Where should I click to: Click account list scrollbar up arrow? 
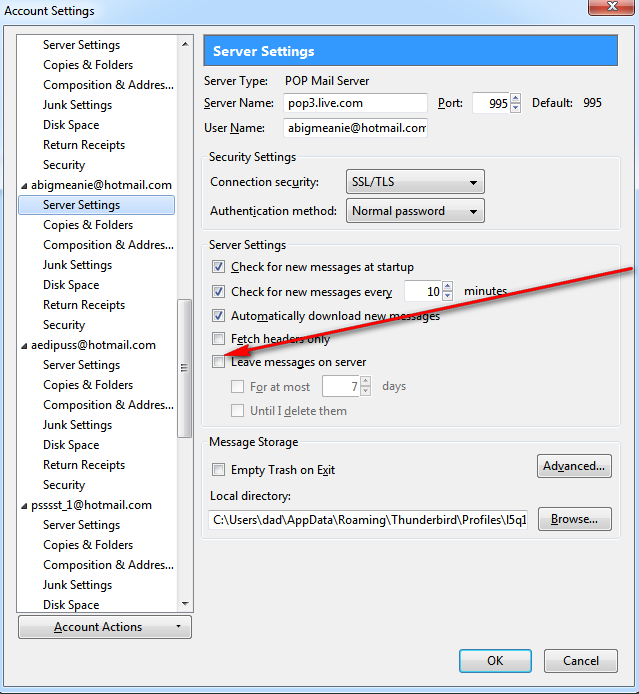point(185,44)
